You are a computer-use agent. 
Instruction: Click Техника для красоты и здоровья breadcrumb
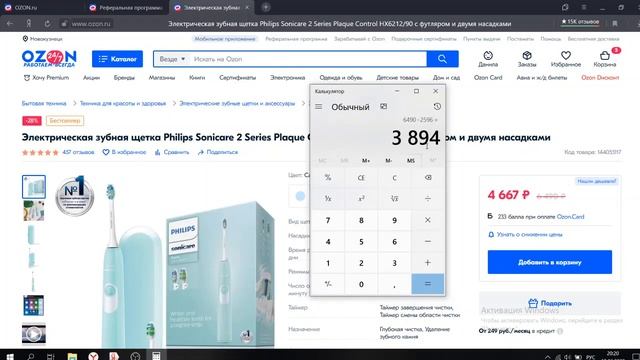click(123, 103)
